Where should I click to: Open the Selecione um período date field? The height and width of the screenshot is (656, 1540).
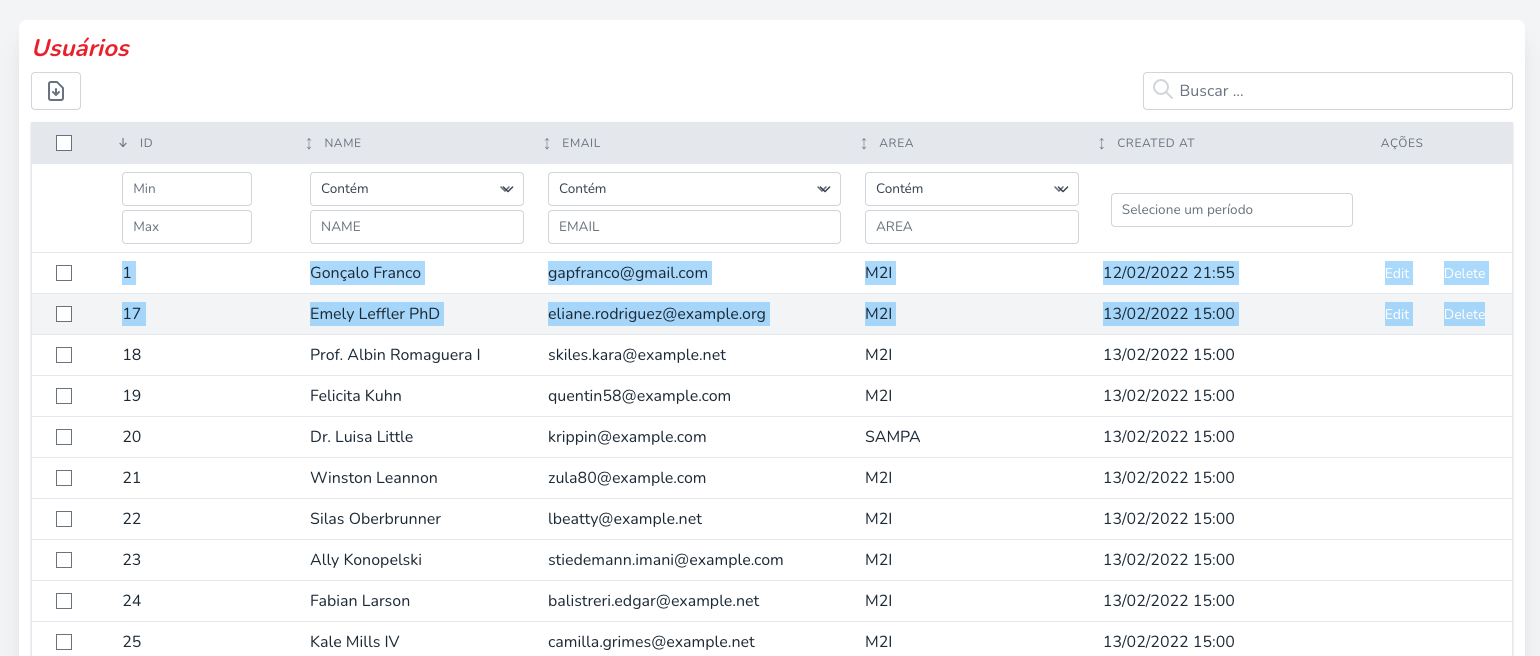click(1232, 210)
